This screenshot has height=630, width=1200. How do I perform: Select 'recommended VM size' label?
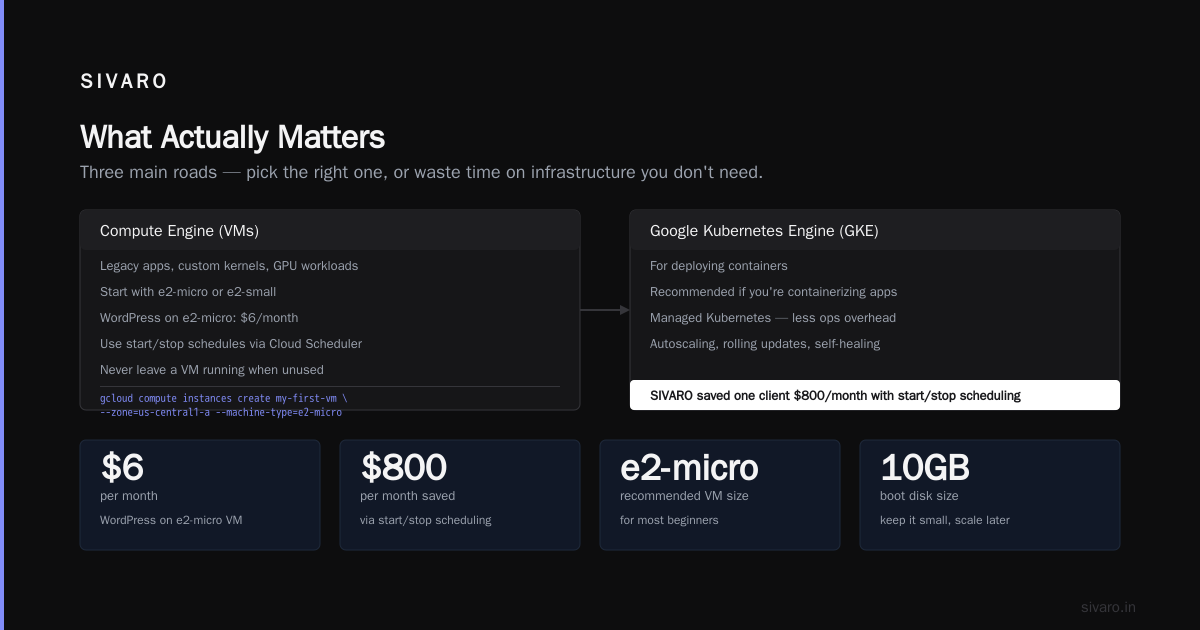(x=684, y=496)
